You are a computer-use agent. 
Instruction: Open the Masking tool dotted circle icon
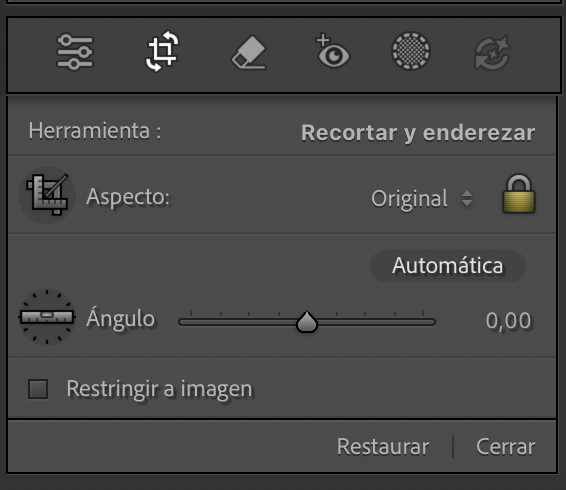(411, 51)
